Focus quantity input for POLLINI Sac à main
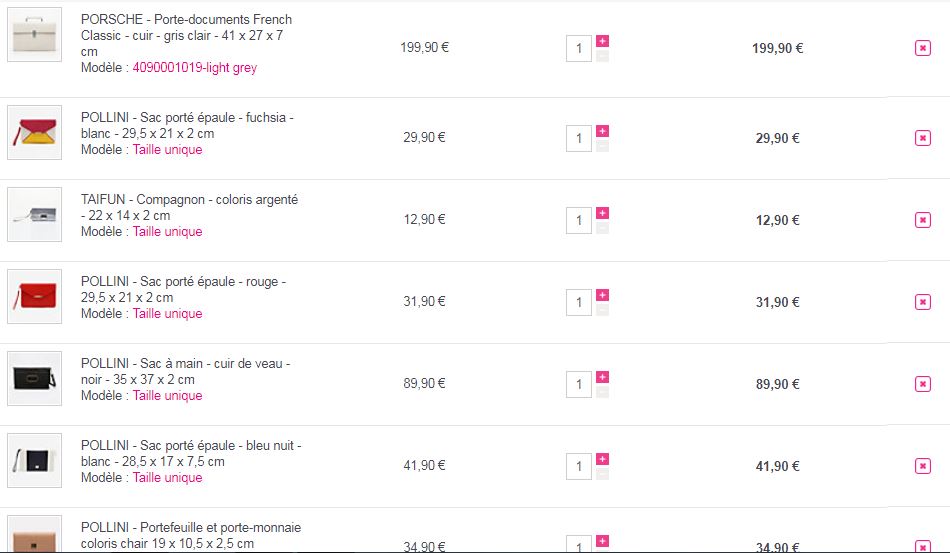 tap(579, 384)
